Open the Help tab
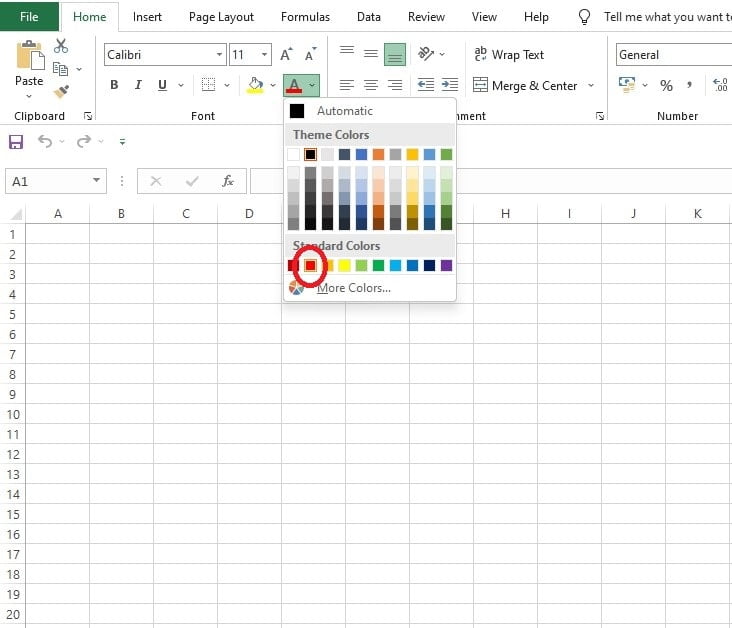The height and width of the screenshot is (628, 732). point(536,17)
